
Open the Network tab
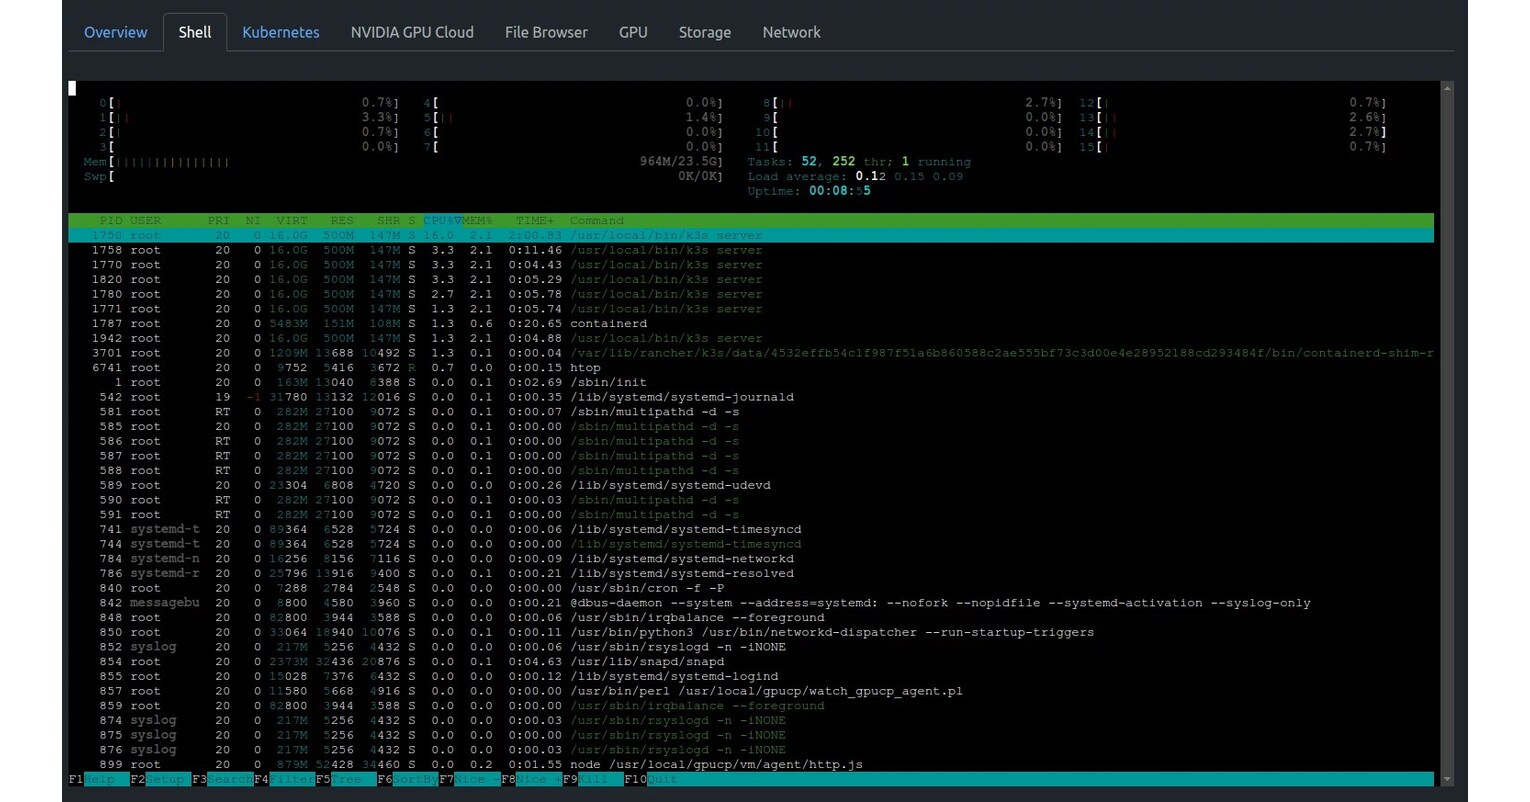coord(791,32)
